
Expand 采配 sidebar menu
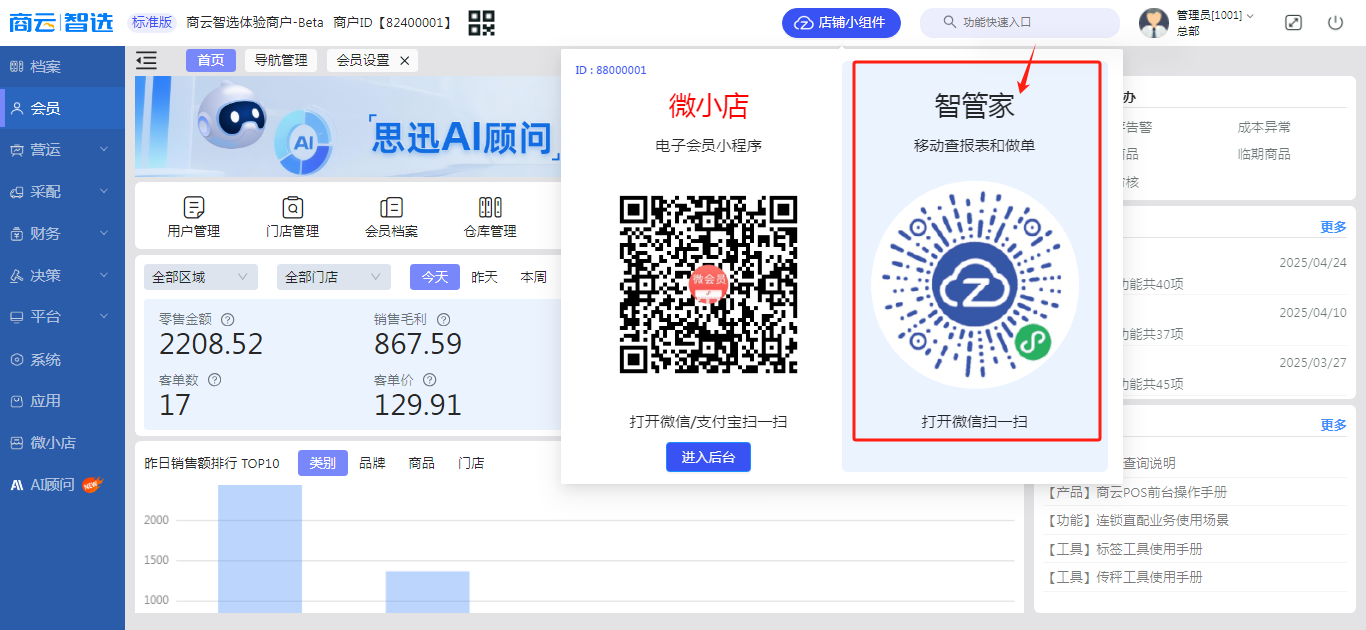[x=62, y=192]
